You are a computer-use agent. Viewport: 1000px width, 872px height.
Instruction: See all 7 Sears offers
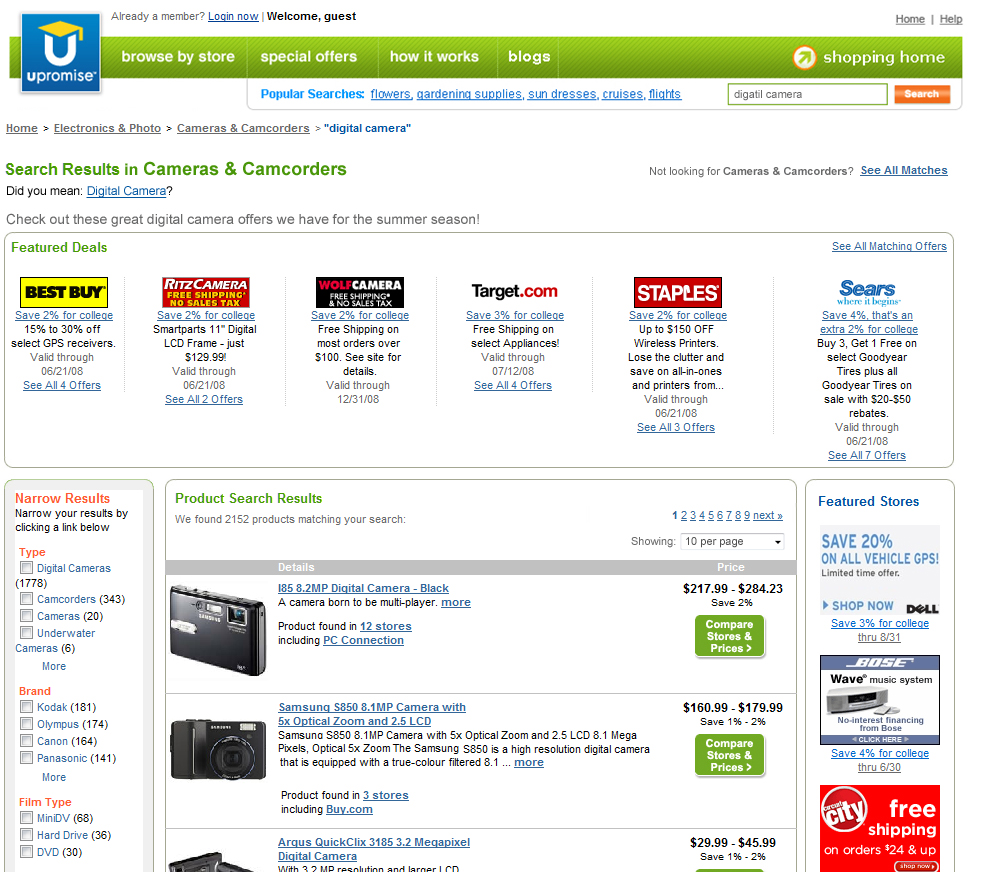tap(867, 455)
